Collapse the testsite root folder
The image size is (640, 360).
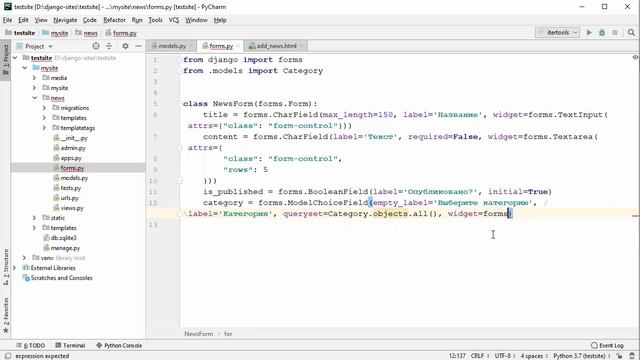[x=15, y=58]
